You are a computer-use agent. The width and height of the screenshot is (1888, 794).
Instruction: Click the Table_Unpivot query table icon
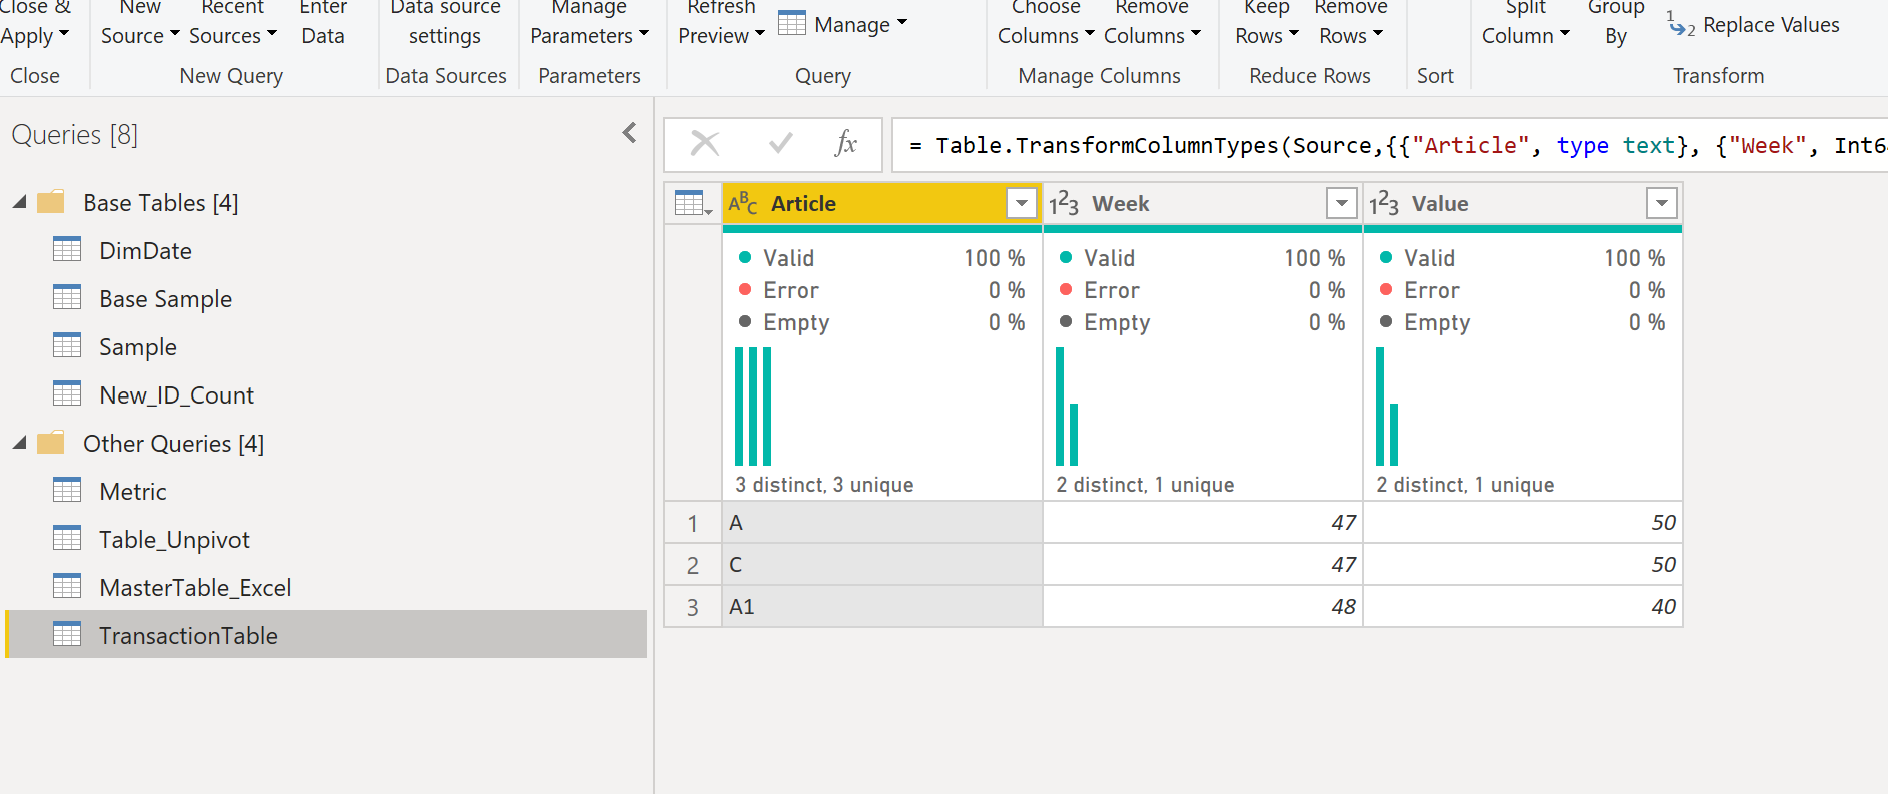click(x=67, y=539)
